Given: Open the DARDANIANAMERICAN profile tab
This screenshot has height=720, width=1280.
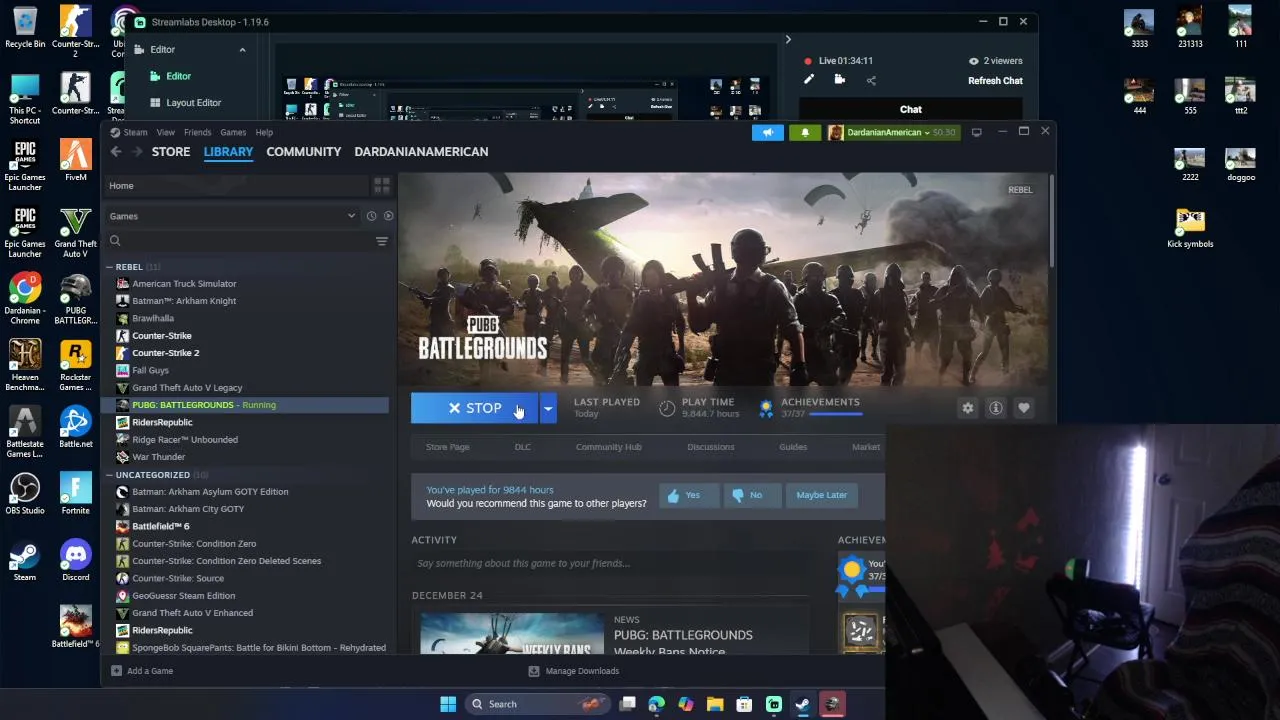Looking at the screenshot, I should click(421, 151).
